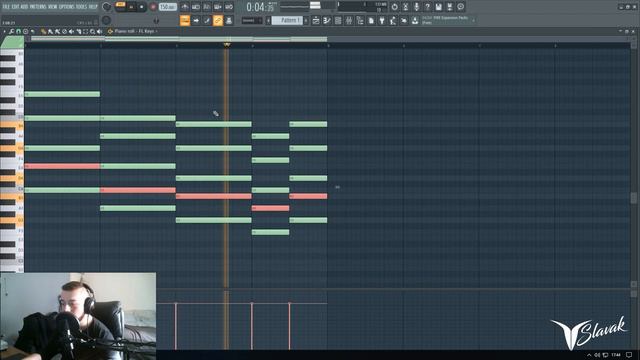Open the Channel rack icon

pos(338,20)
